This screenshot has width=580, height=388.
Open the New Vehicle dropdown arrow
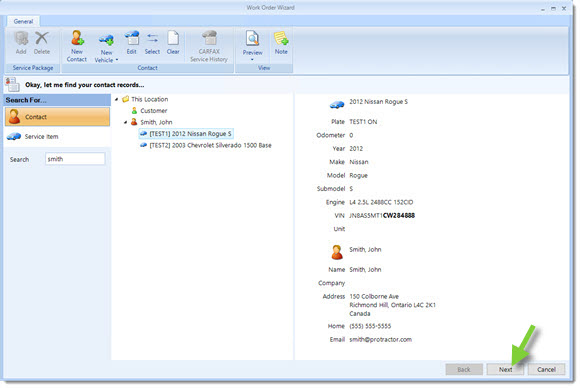[x=117, y=60]
